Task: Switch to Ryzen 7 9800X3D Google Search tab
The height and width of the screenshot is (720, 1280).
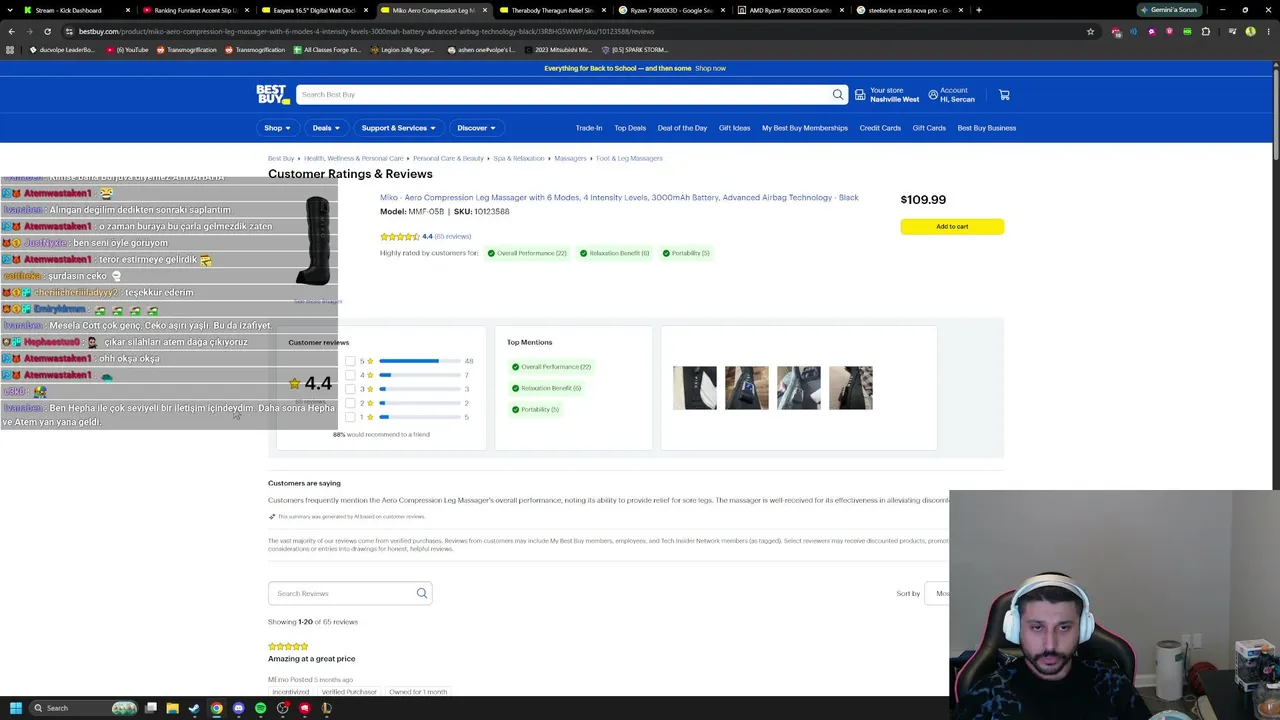Action: click(672, 10)
